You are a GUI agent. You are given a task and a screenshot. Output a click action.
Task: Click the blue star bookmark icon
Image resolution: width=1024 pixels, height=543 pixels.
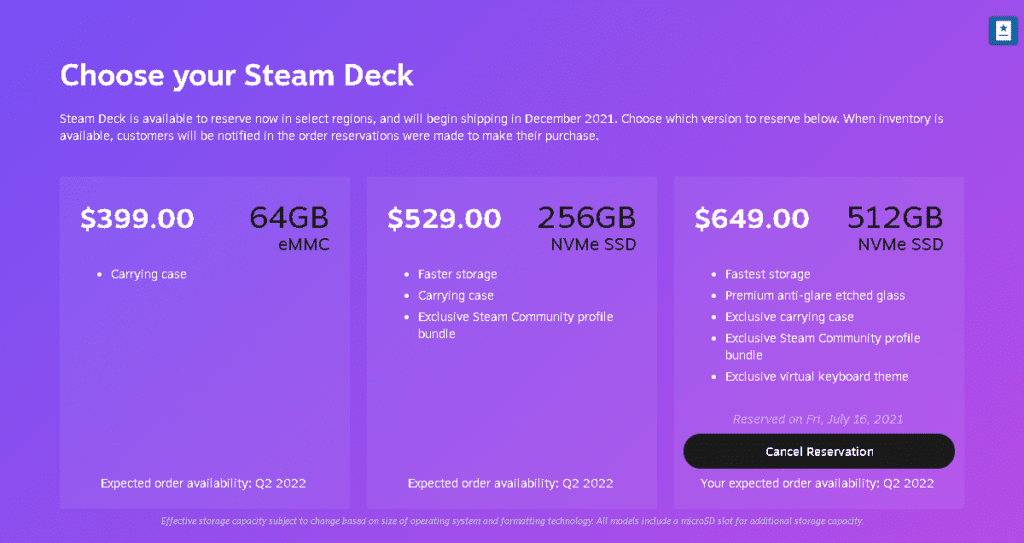(x=1002, y=31)
